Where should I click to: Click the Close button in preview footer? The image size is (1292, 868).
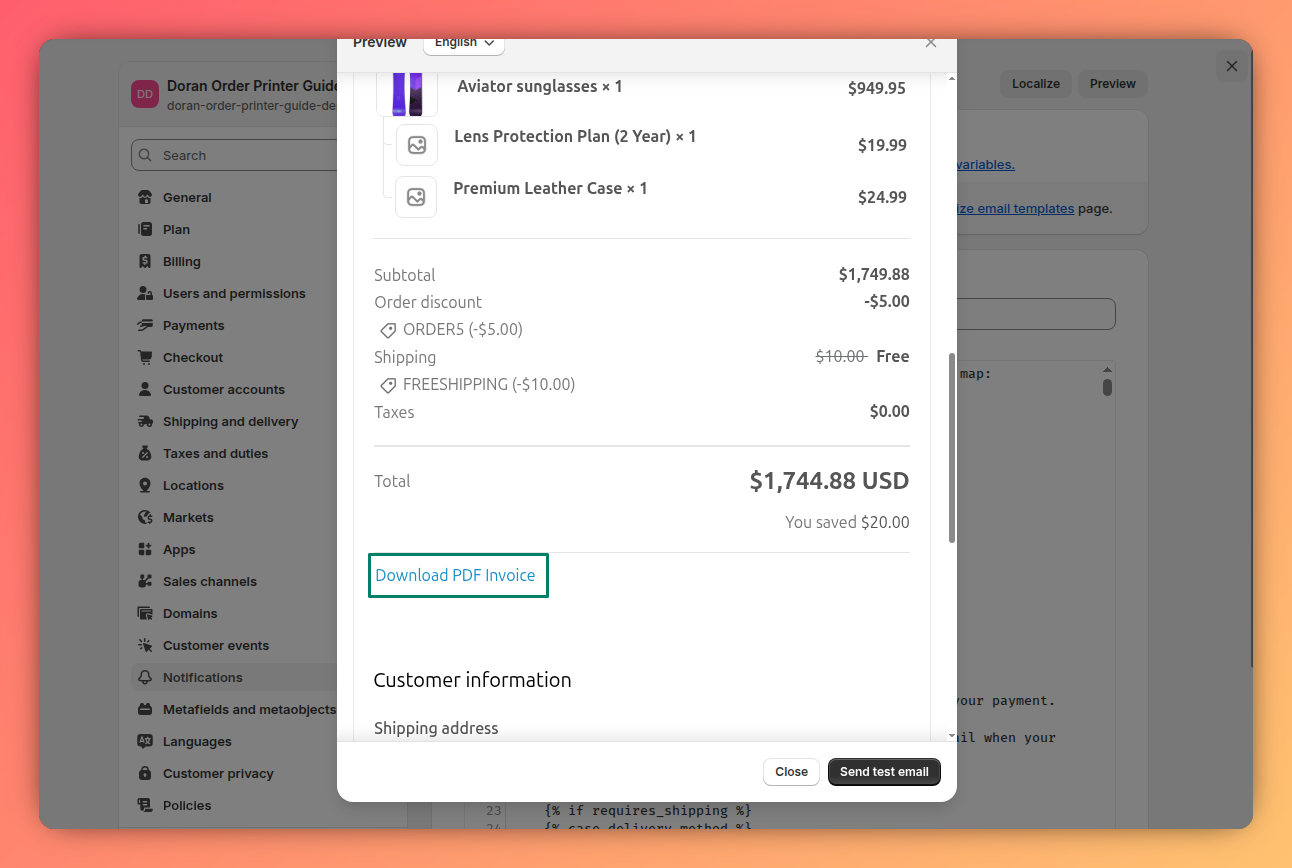tap(791, 772)
